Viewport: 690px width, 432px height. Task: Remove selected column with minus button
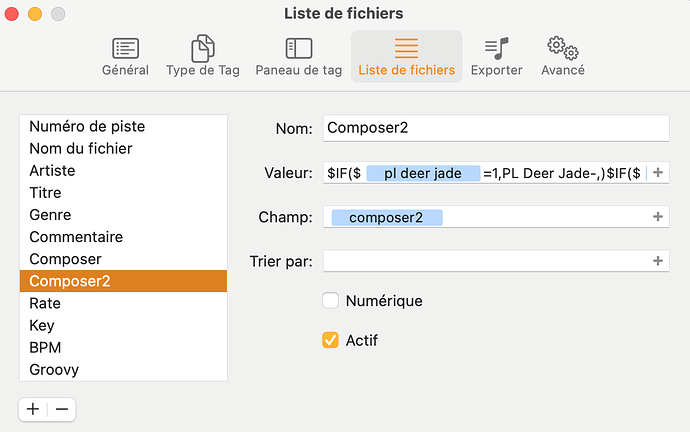[62, 409]
